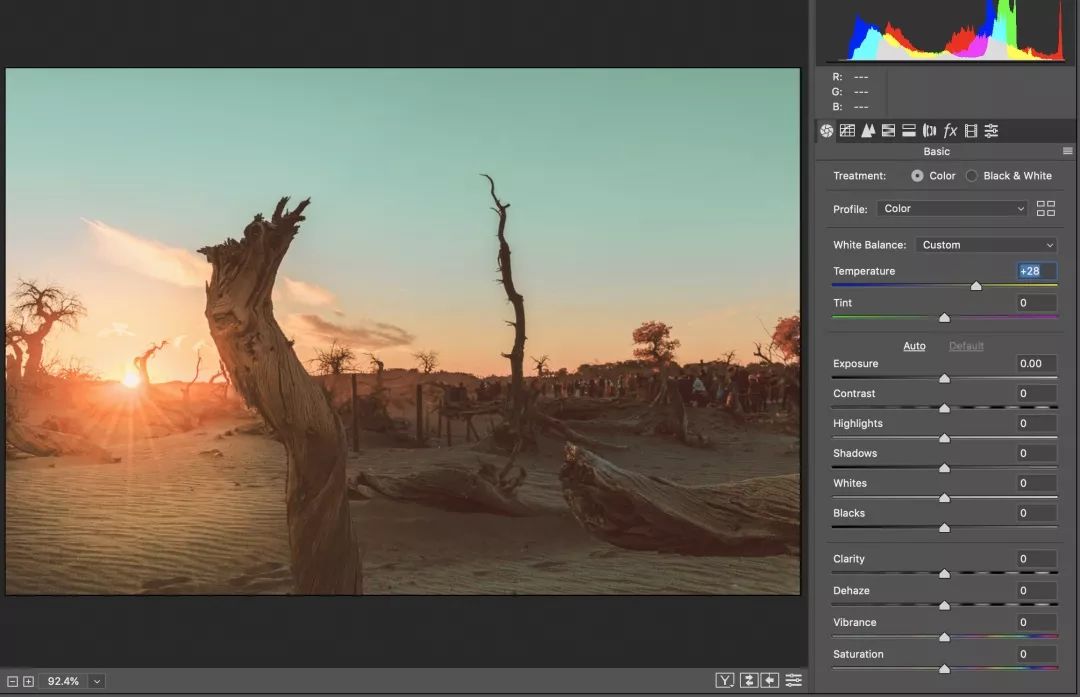Screen dimensions: 1080x697
Task: Click the Default settings link
Action: tap(966, 346)
